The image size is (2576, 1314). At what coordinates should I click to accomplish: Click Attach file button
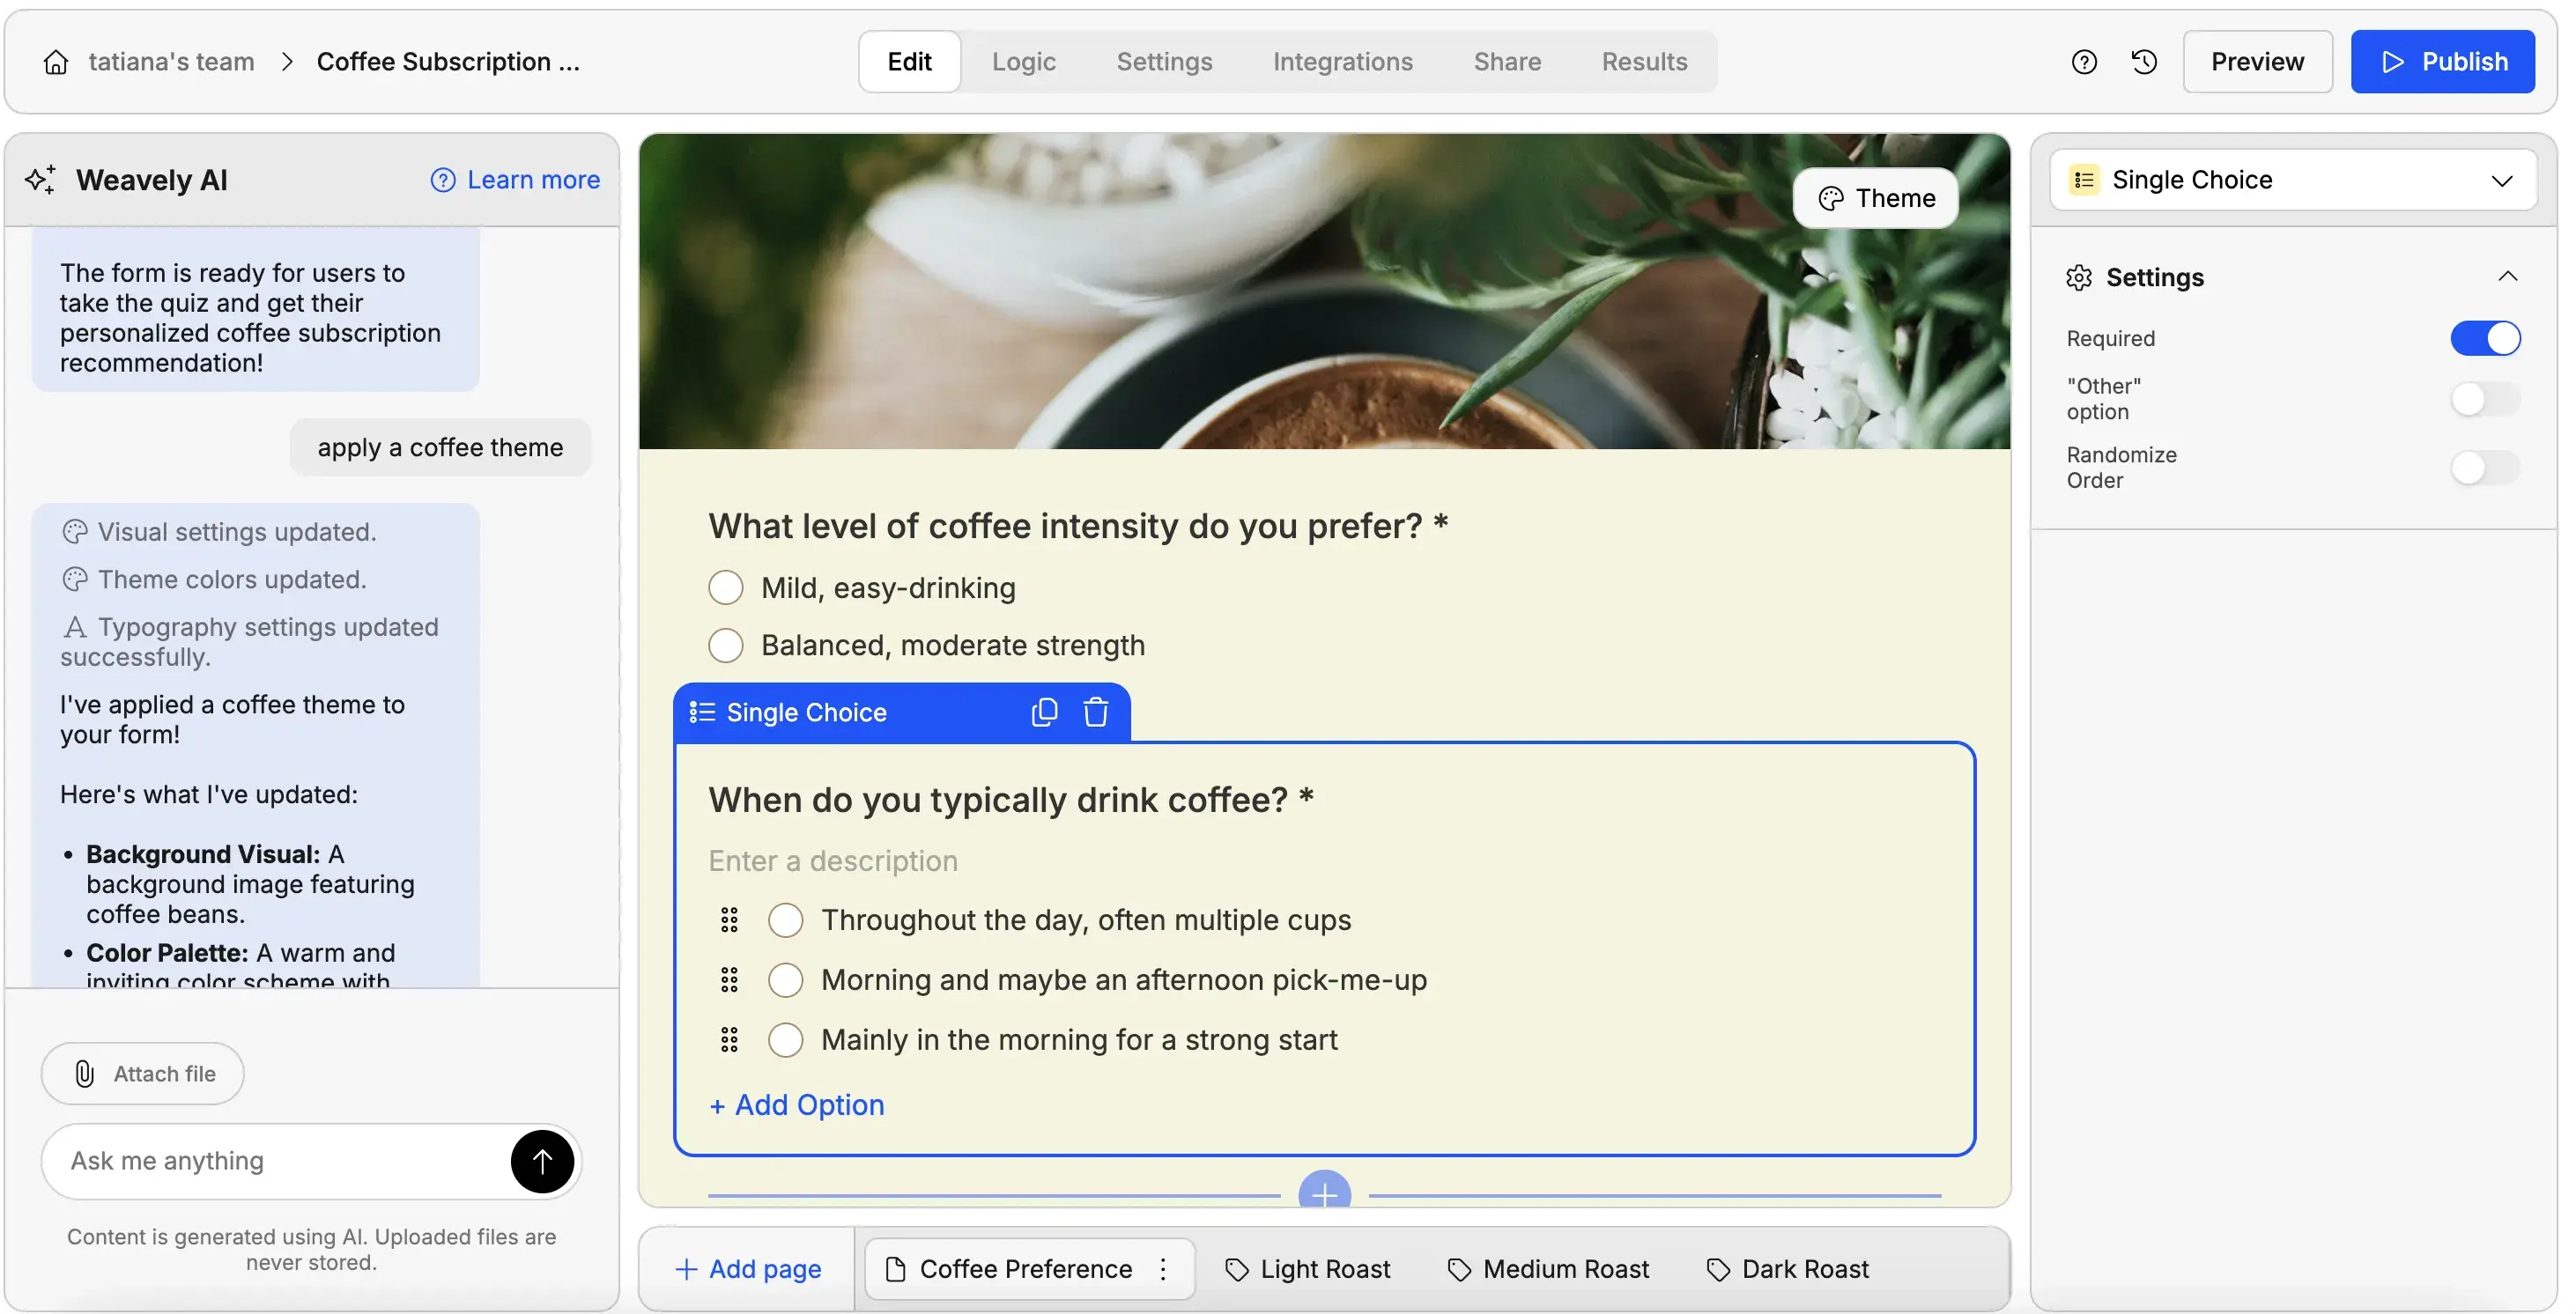click(x=143, y=1074)
